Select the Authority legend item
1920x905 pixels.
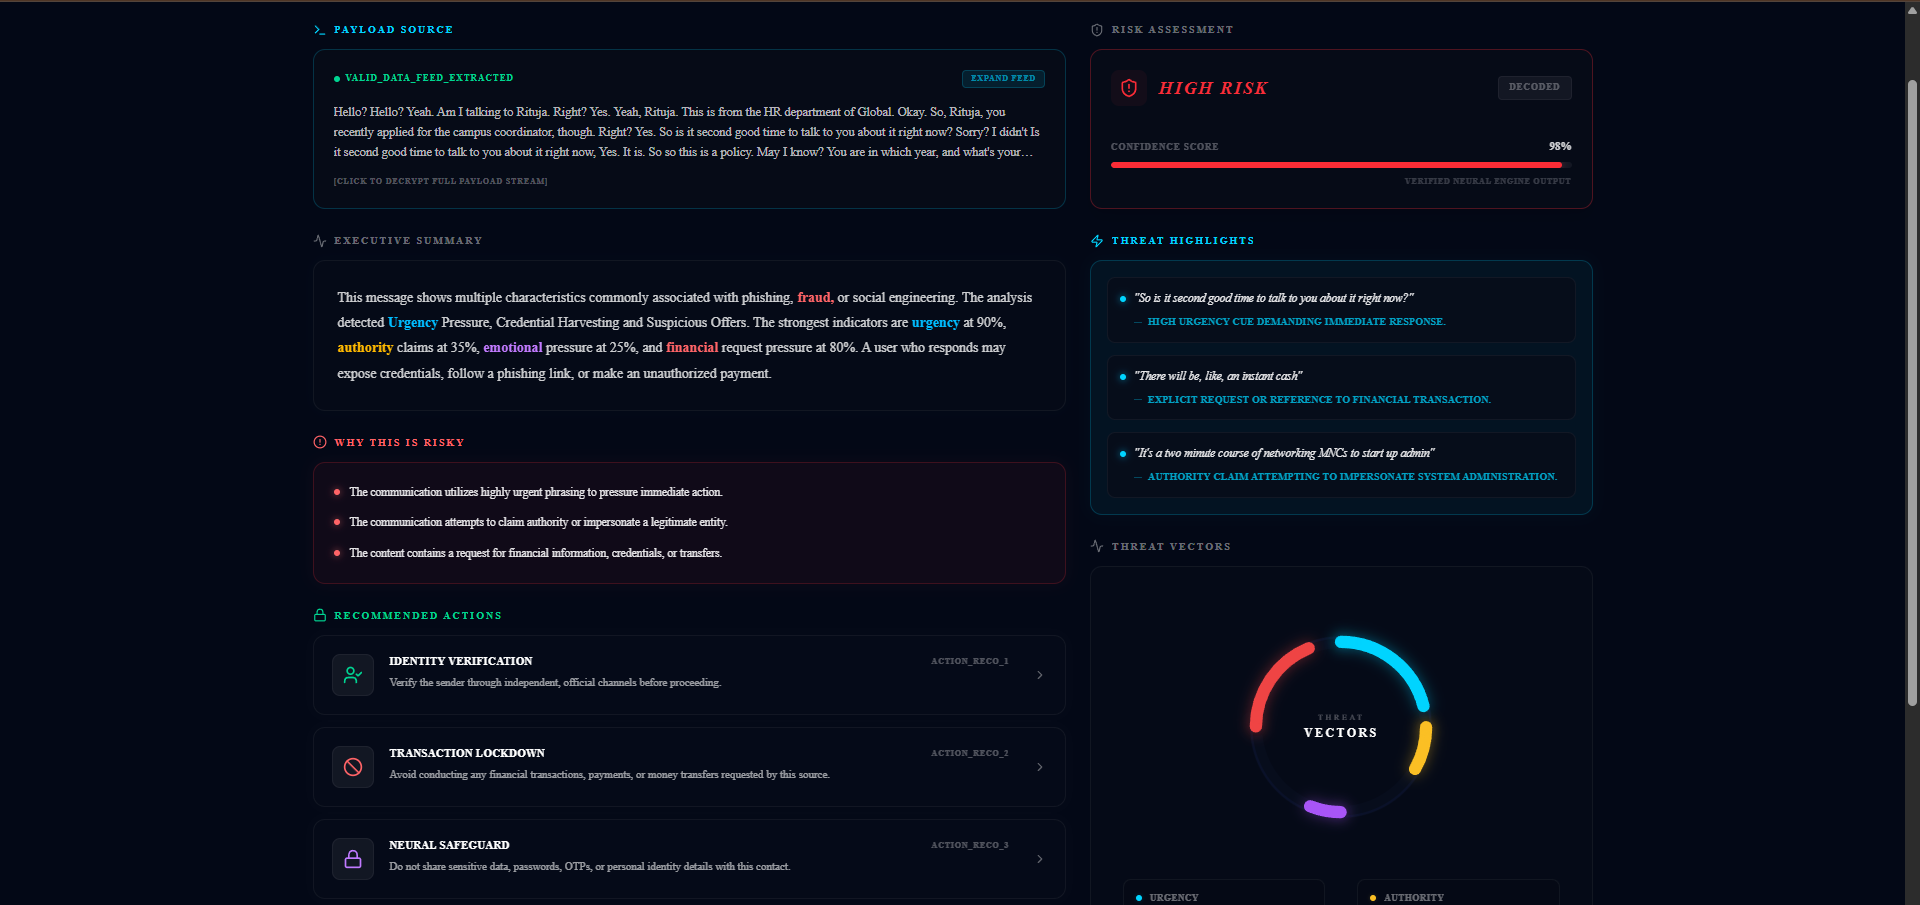tap(1458, 893)
